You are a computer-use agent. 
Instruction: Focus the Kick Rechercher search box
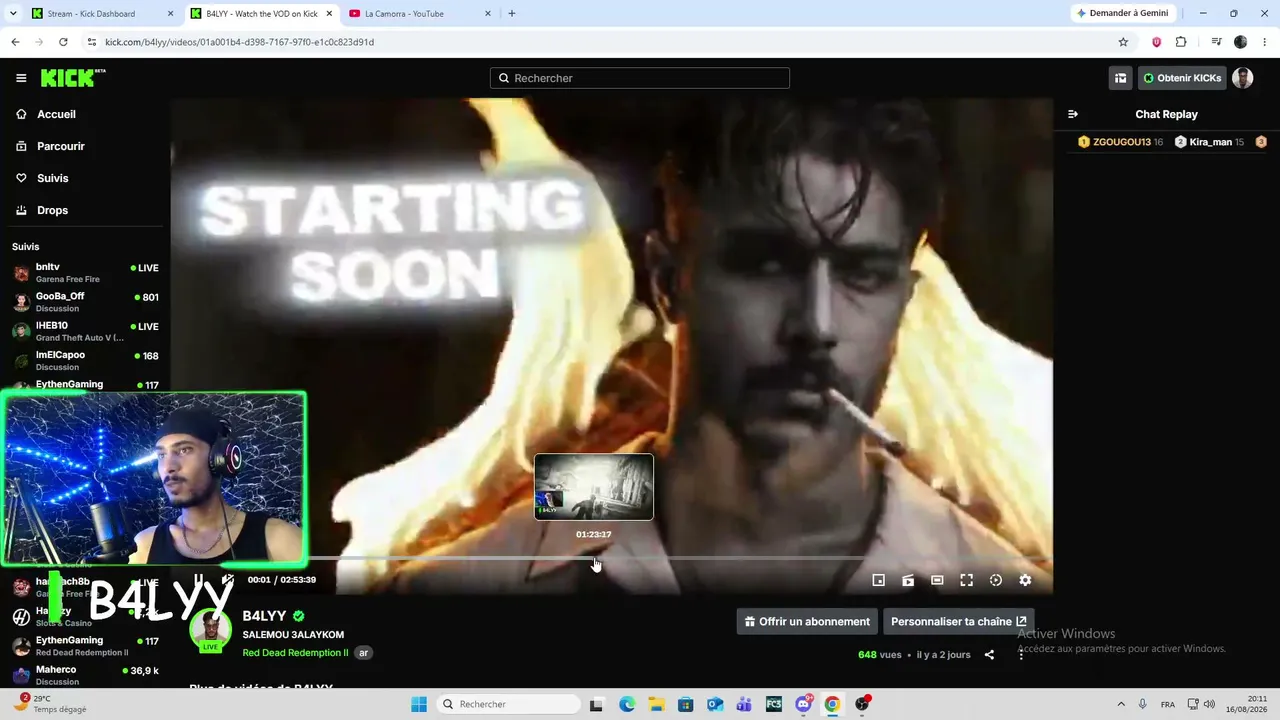click(x=640, y=78)
